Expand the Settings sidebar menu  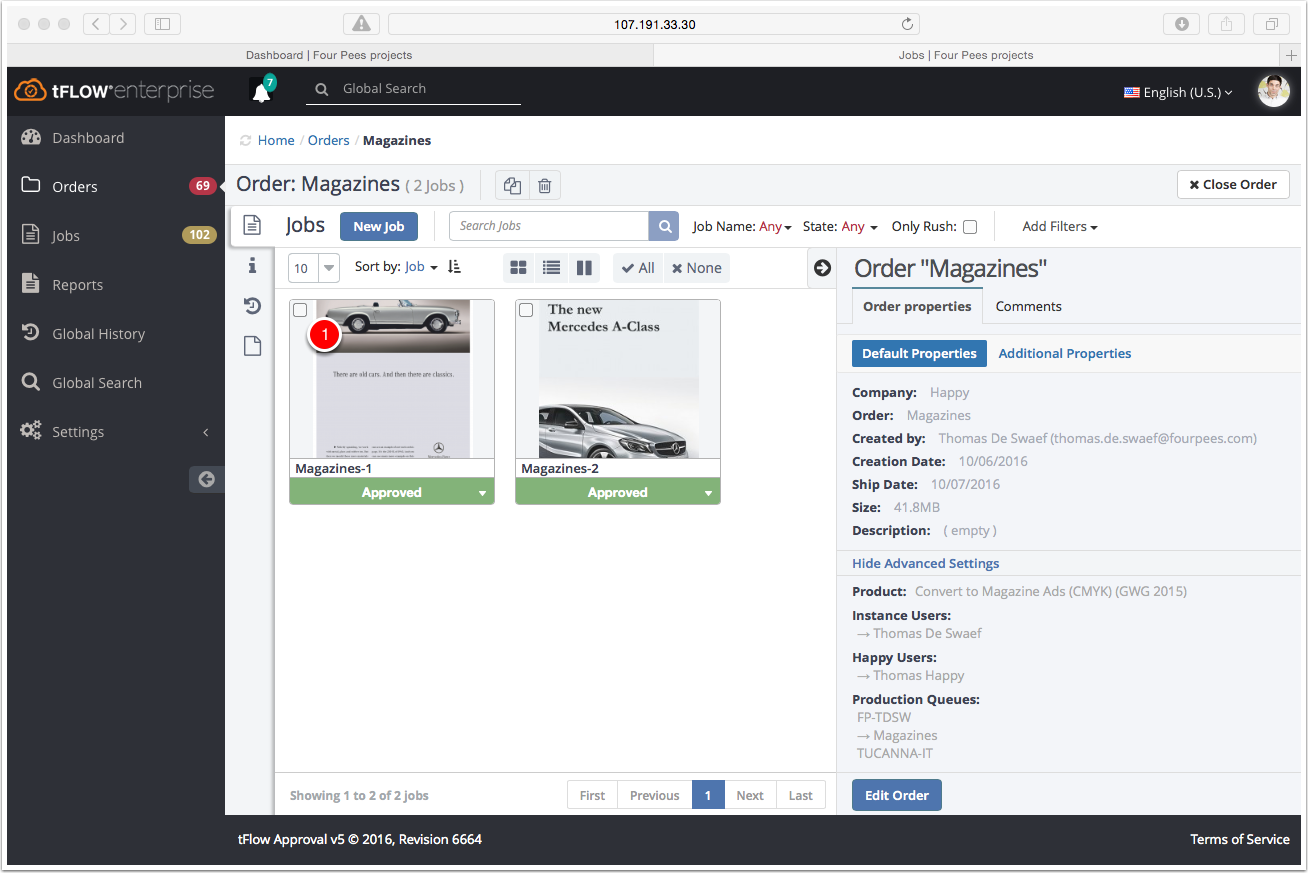[x=116, y=432]
